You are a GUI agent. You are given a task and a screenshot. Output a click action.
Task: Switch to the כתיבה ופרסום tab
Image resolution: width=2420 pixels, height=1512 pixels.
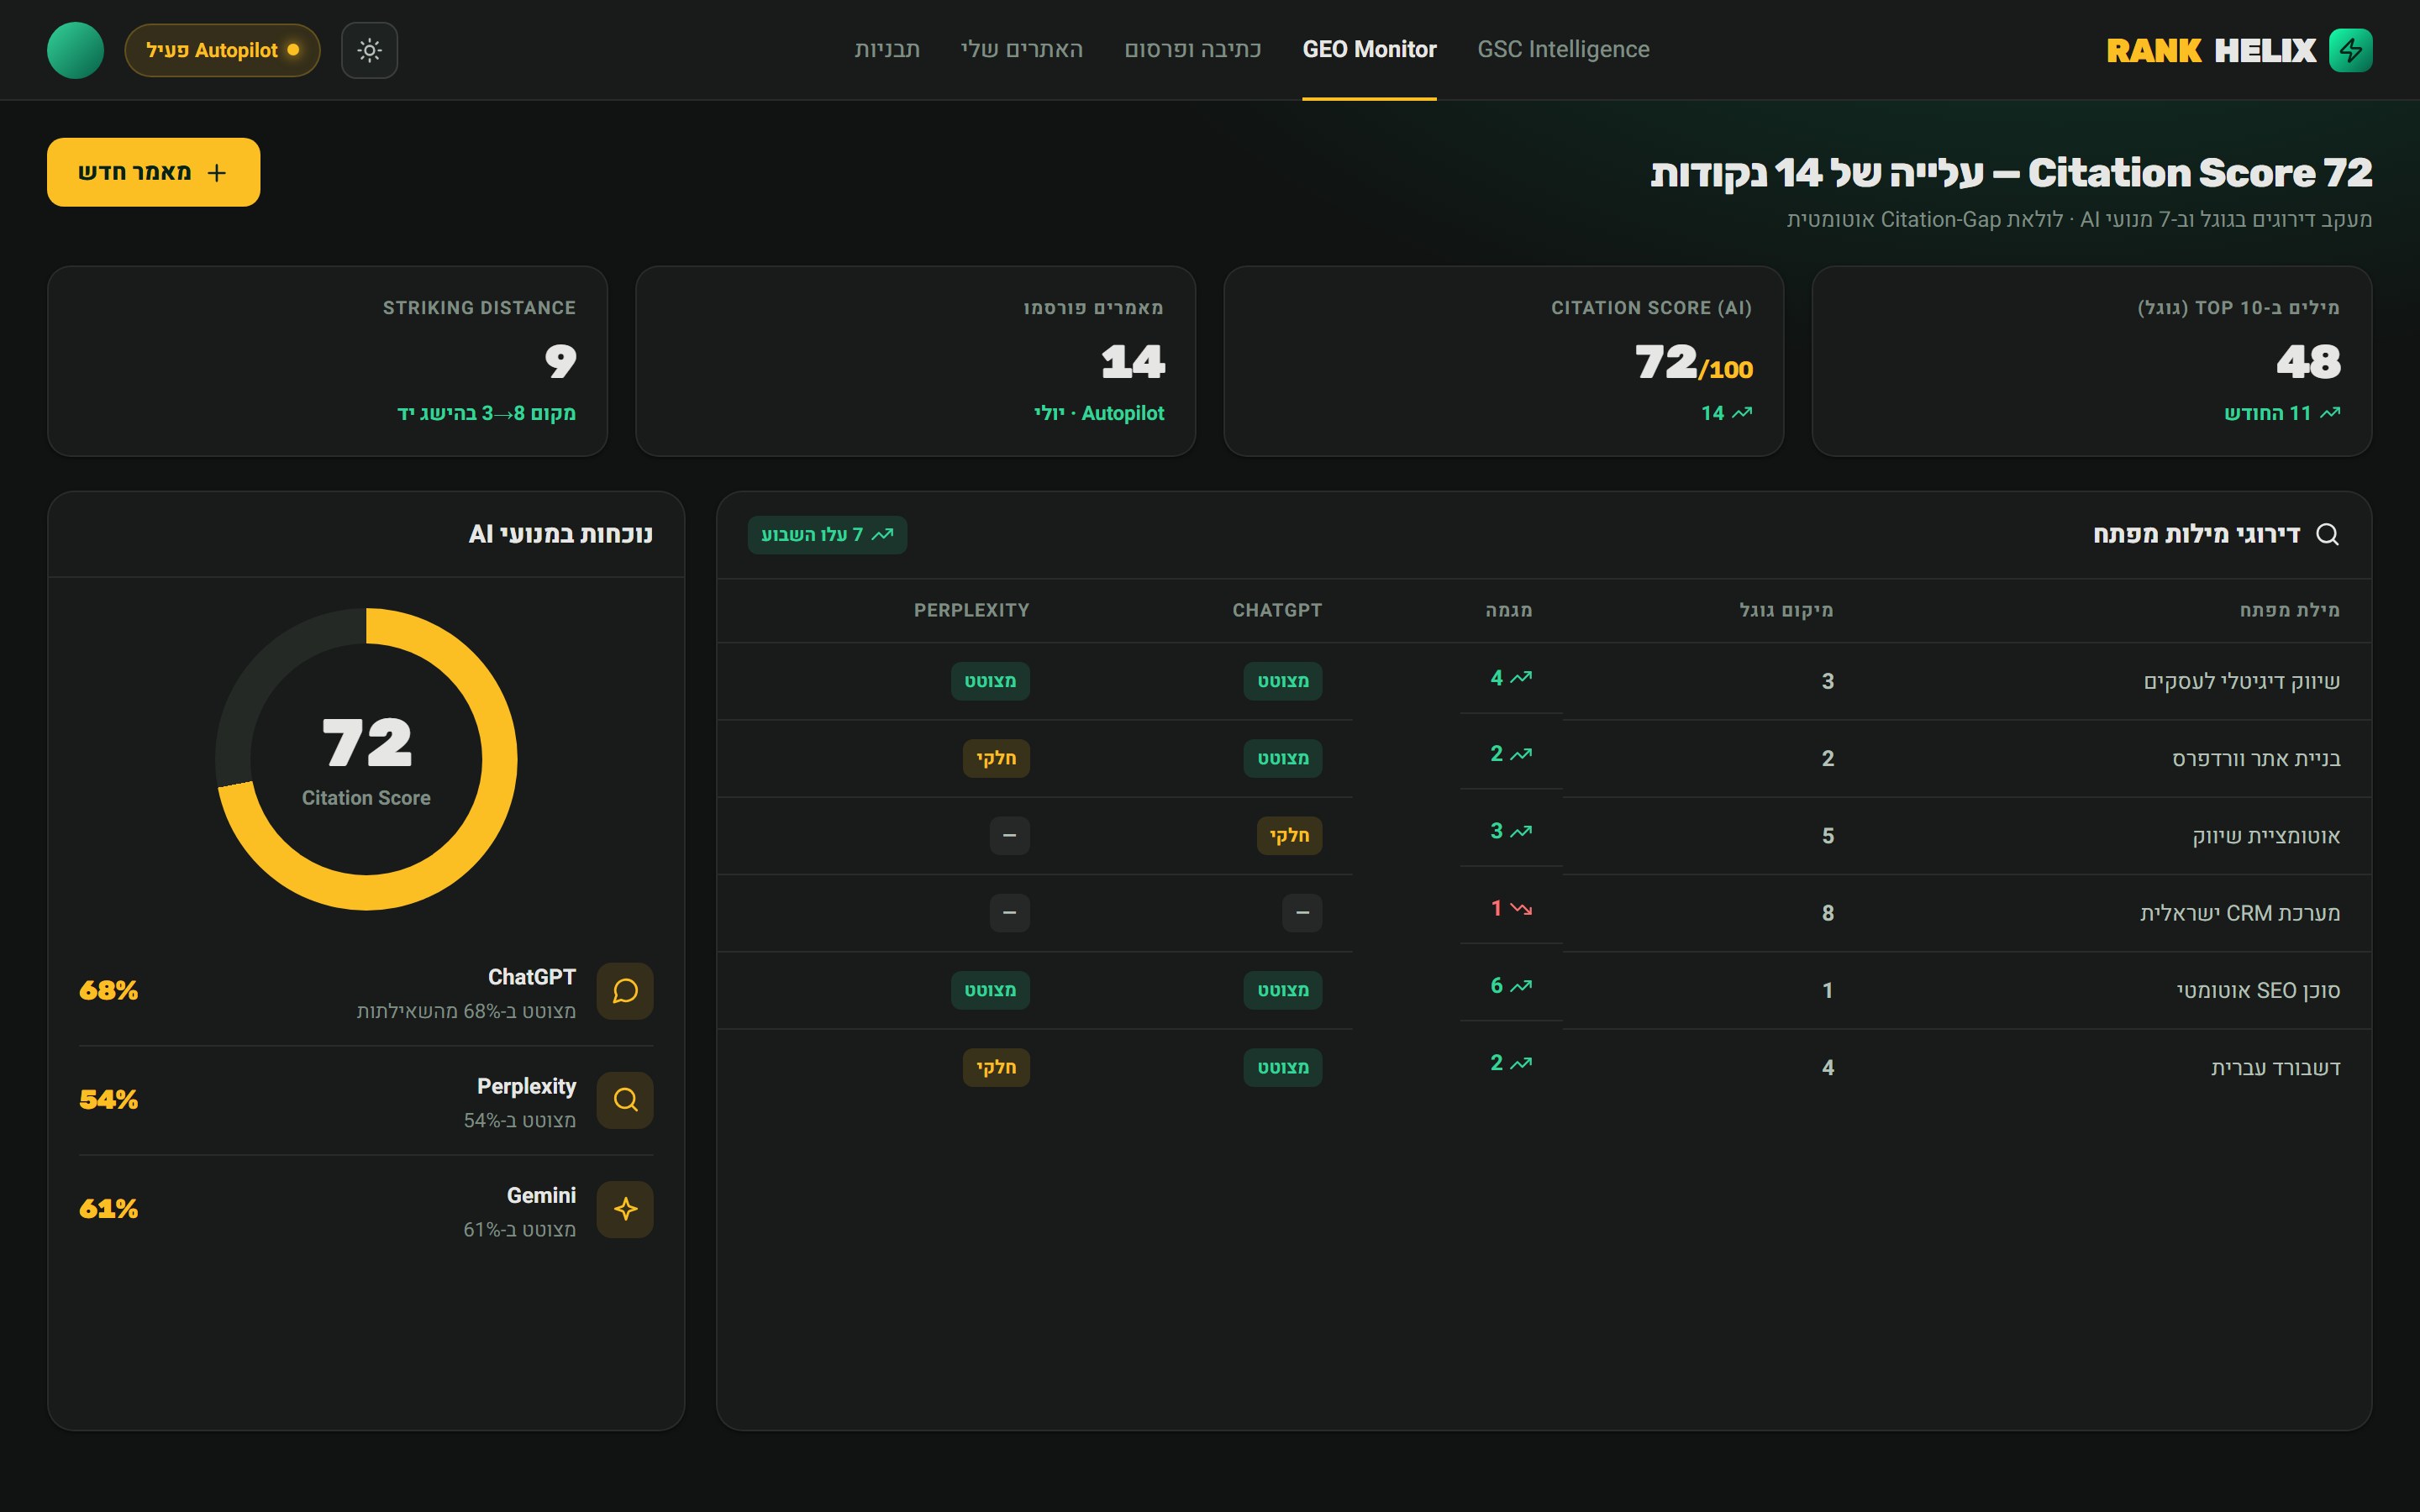pyautogui.click(x=1192, y=49)
